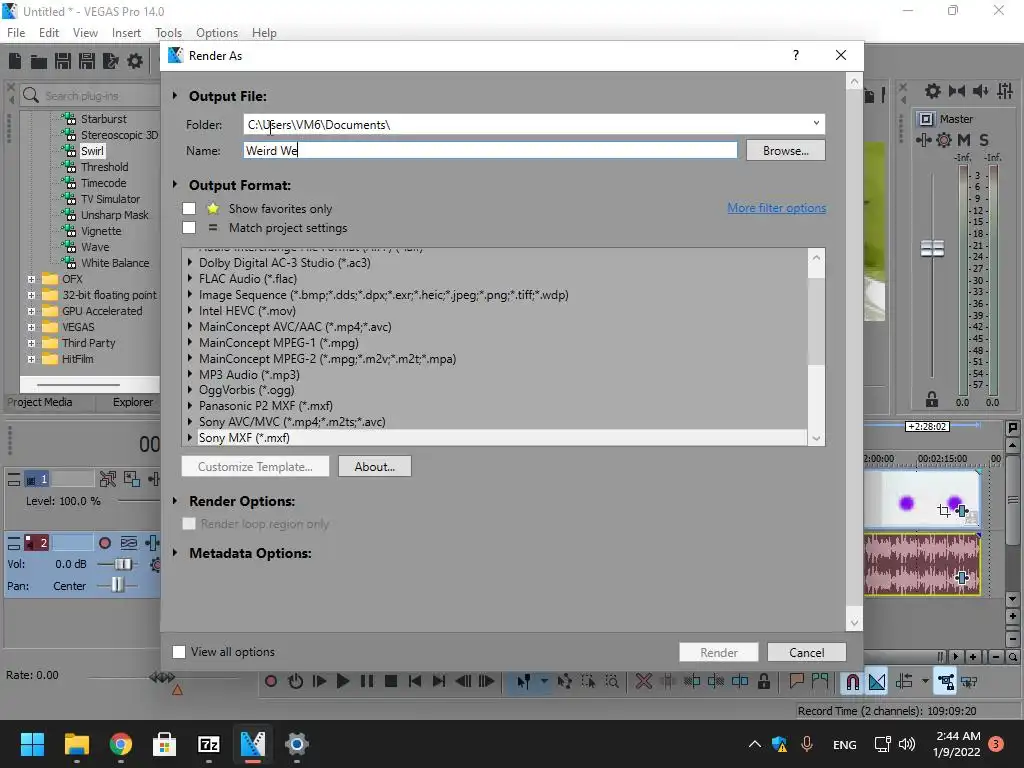1024x768 pixels.
Task: Open the Edit menu
Action: tap(49, 33)
